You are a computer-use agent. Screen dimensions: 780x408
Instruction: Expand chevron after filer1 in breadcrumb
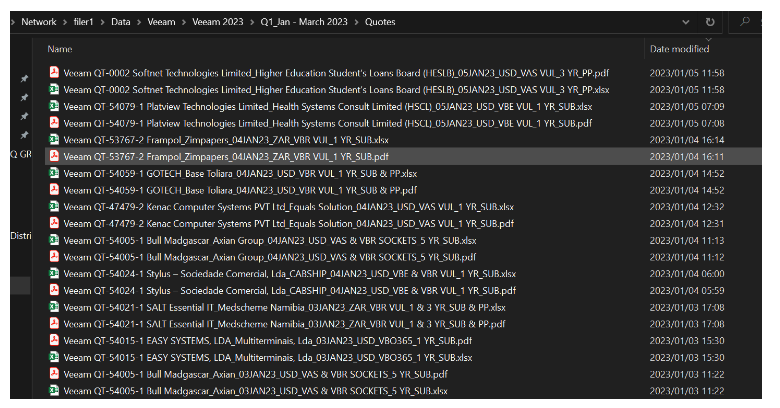(102, 22)
